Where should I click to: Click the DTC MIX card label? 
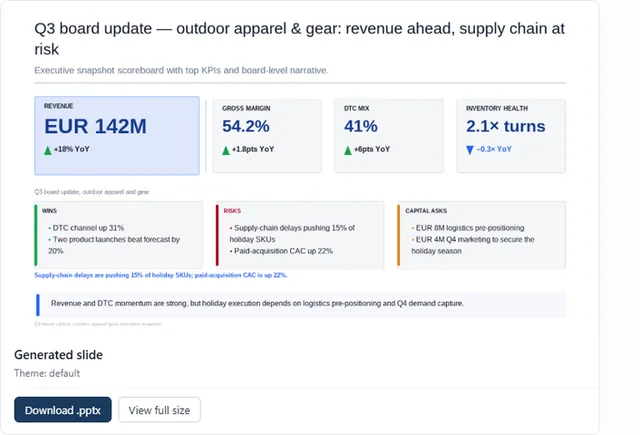[356, 109]
